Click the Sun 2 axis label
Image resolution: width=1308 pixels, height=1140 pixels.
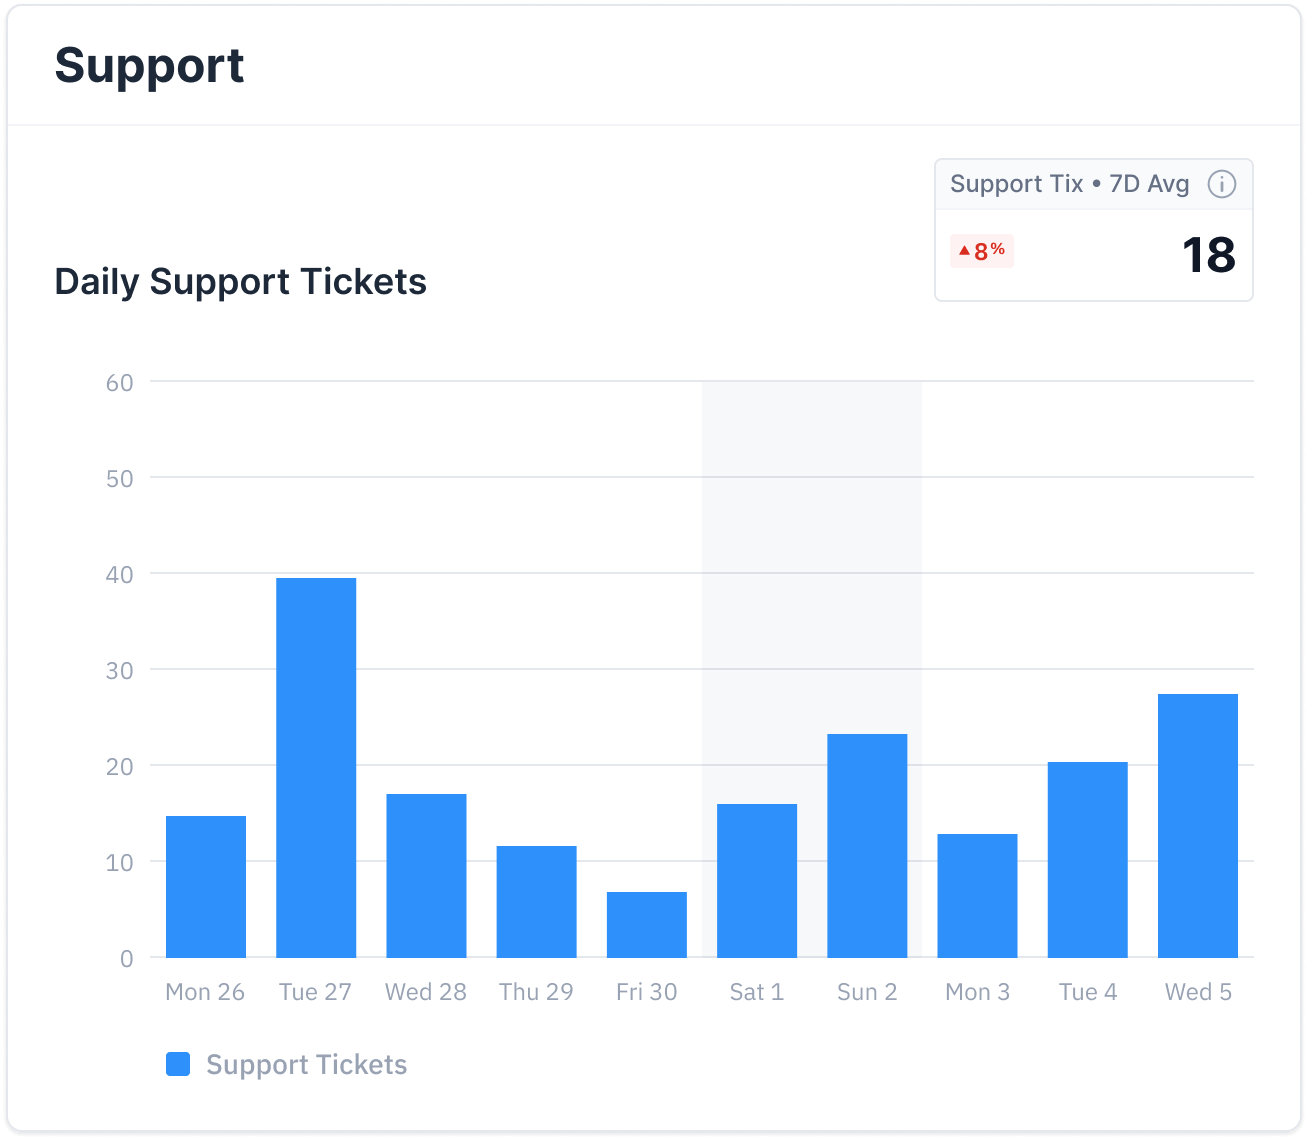pos(867,992)
